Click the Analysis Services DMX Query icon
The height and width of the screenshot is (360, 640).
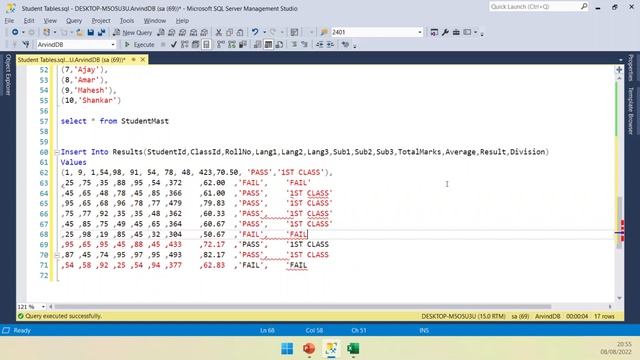pos(182,32)
